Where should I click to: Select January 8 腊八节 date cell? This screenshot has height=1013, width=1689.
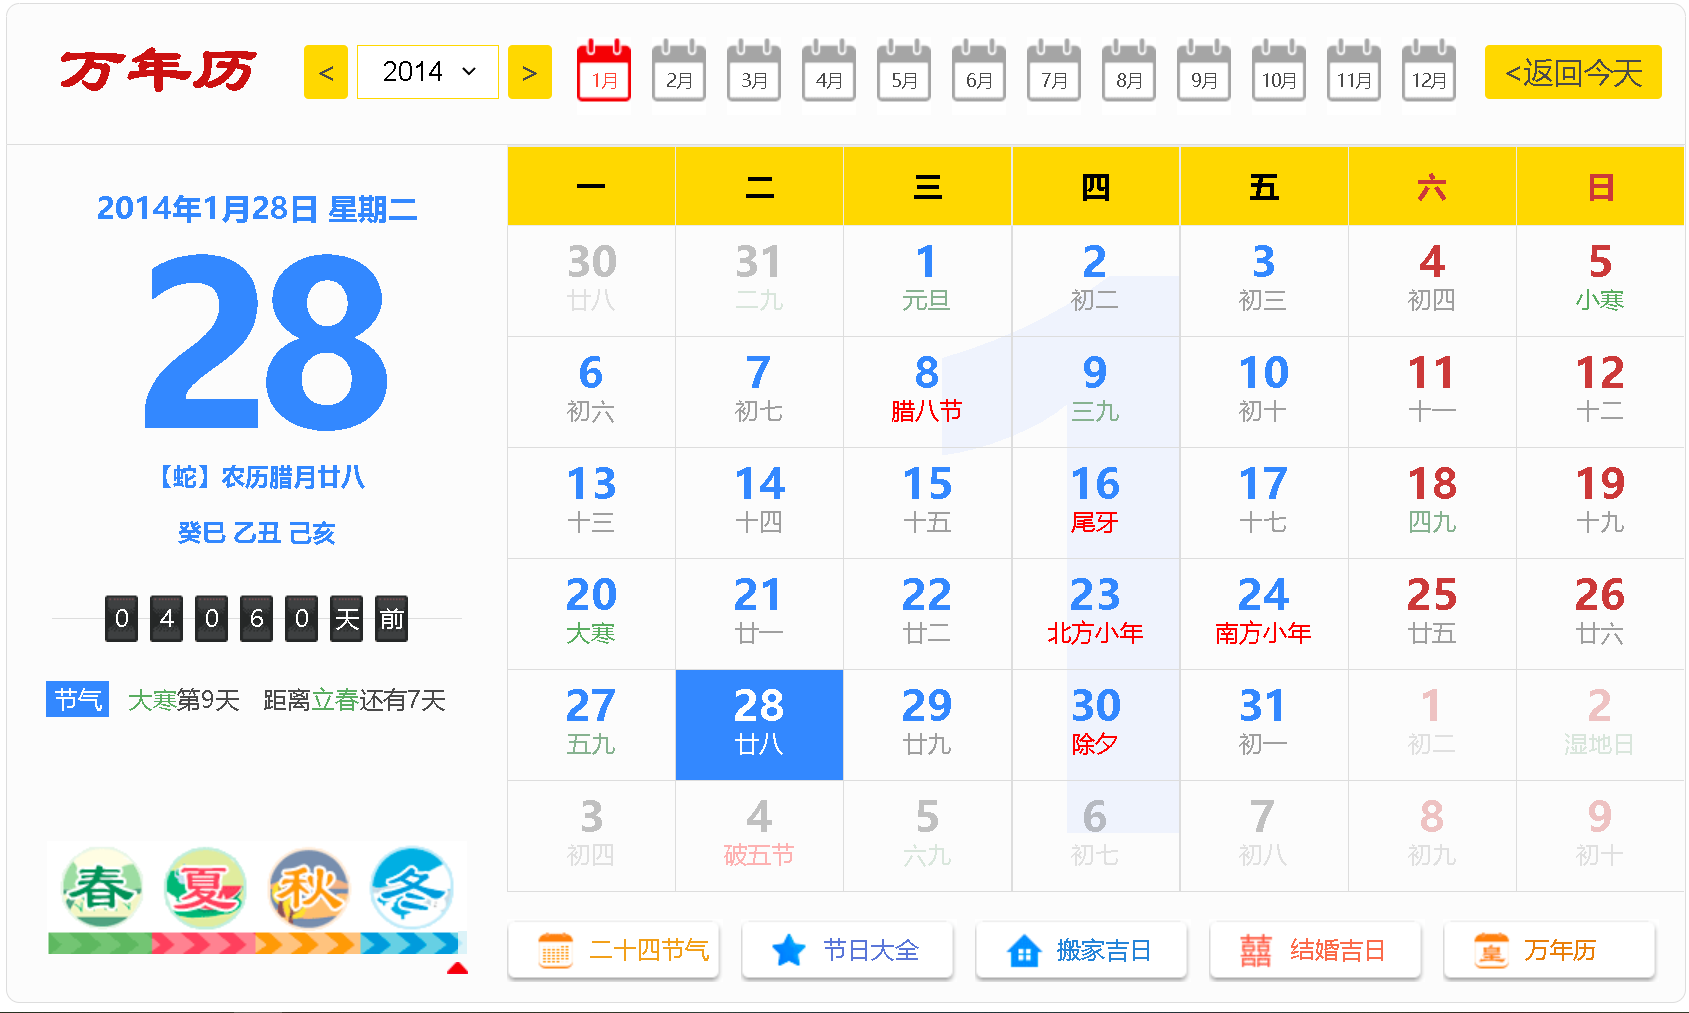927,391
